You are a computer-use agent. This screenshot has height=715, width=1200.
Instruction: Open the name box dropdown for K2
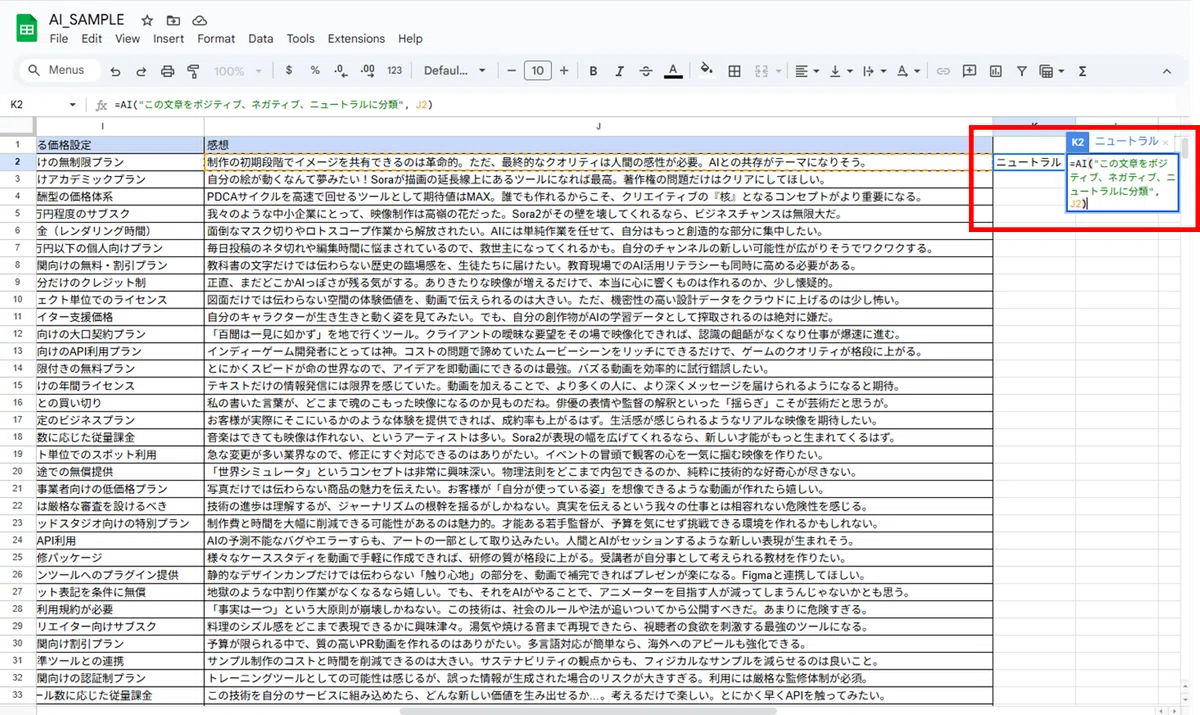(72, 105)
